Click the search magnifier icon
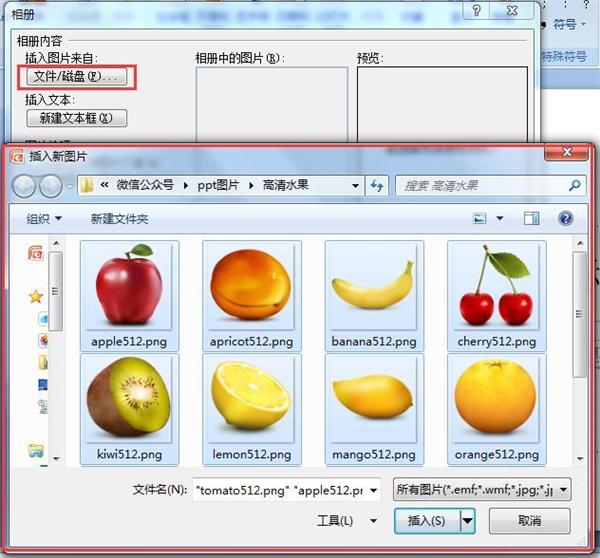 (x=574, y=186)
